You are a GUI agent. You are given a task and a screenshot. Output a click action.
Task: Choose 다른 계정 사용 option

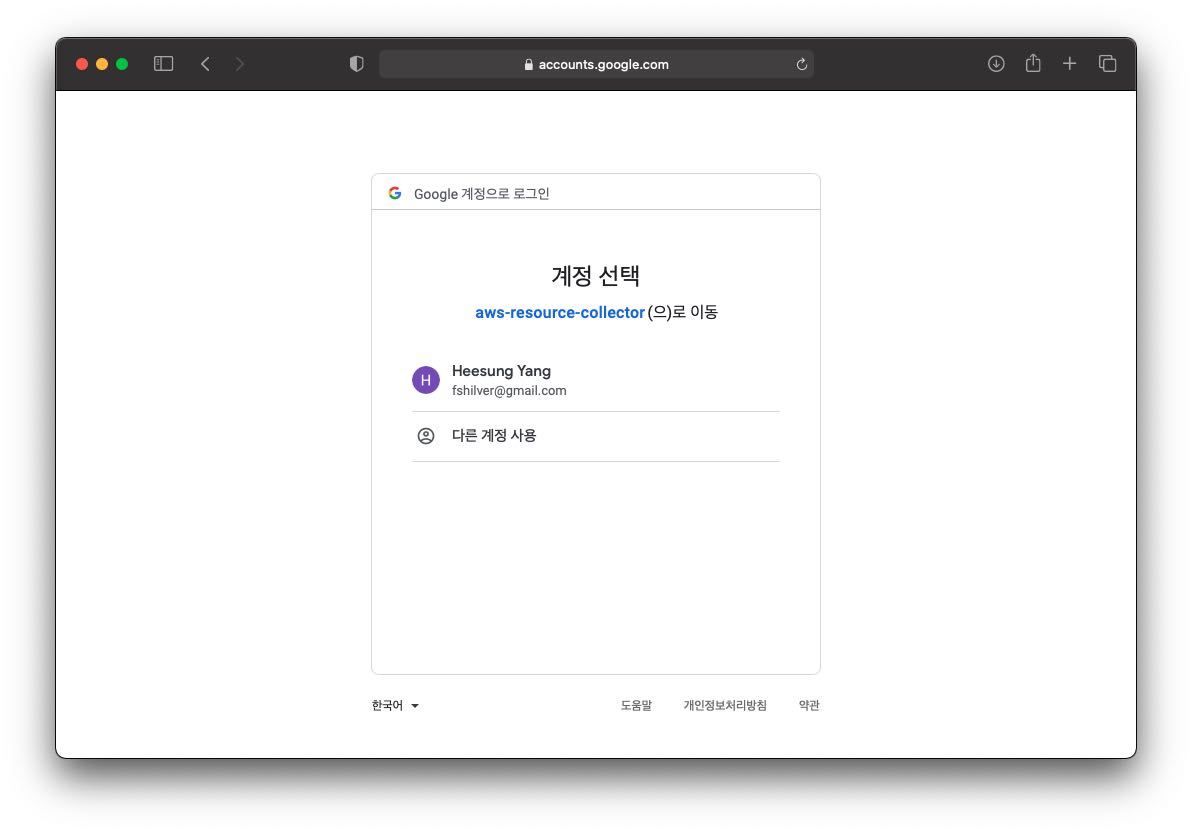[x=596, y=436]
